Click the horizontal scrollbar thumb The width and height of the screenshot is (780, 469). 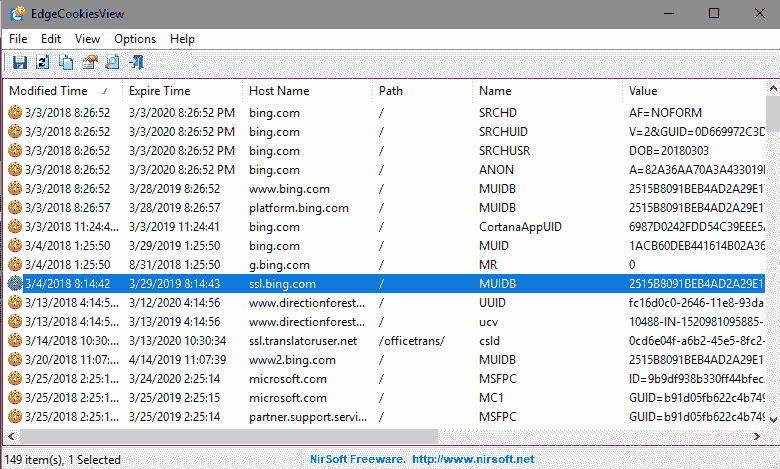tap(229, 436)
